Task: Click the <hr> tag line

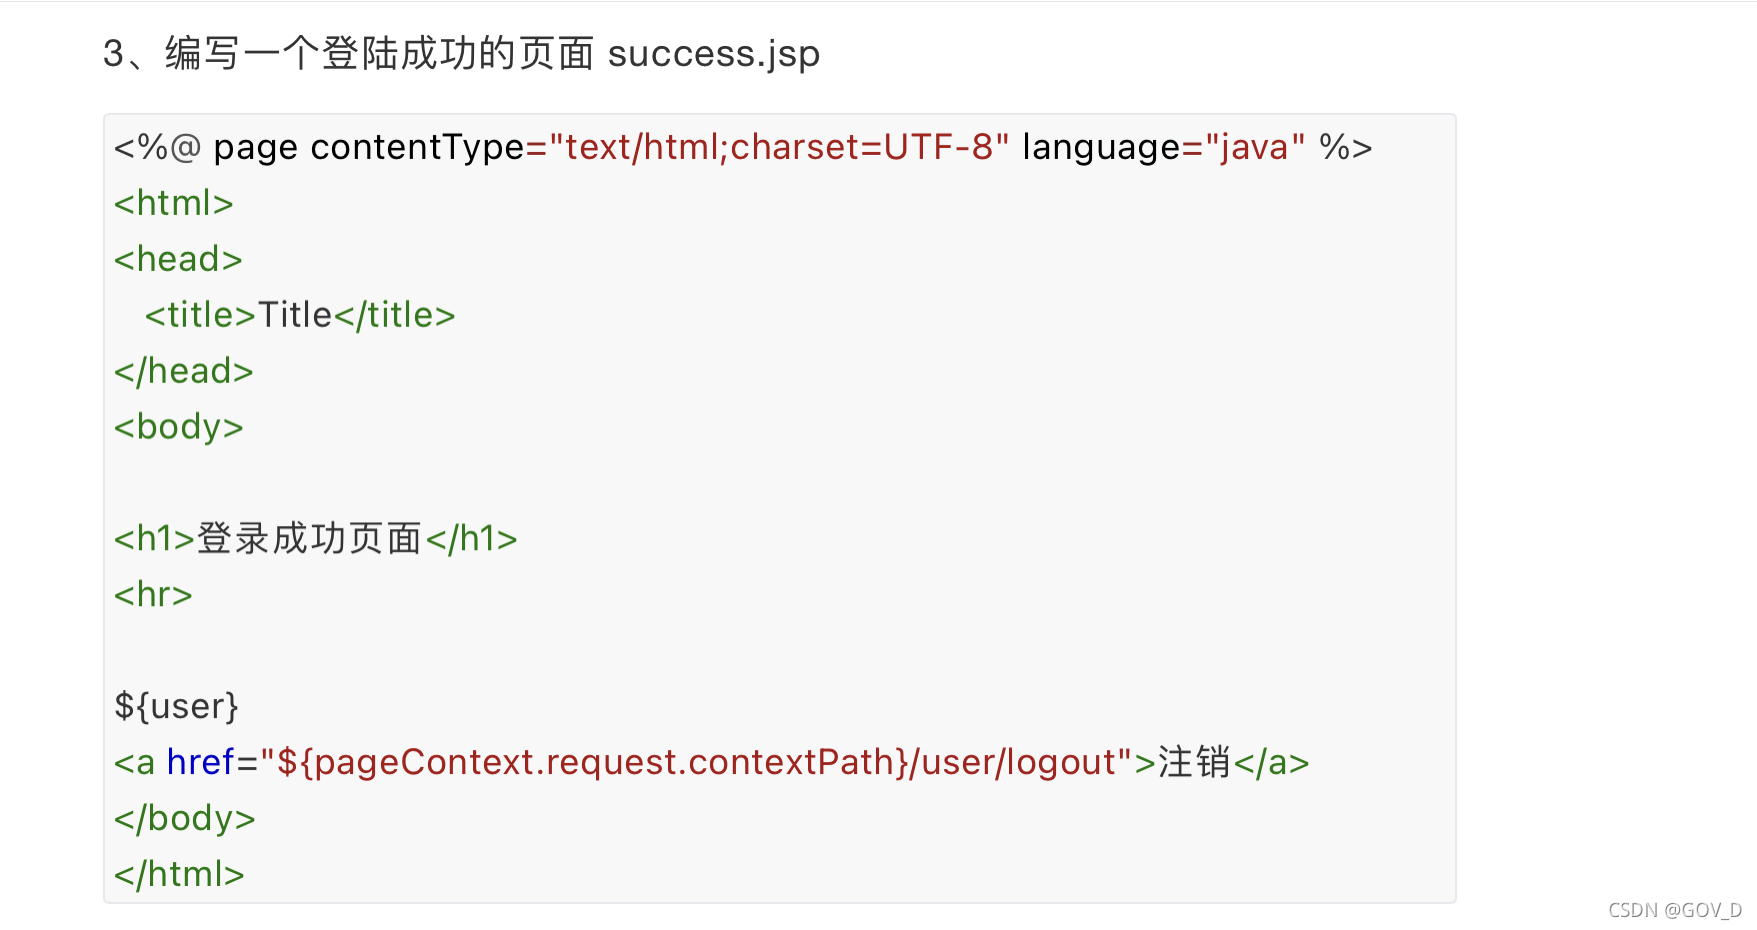Action: pos(153,595)
